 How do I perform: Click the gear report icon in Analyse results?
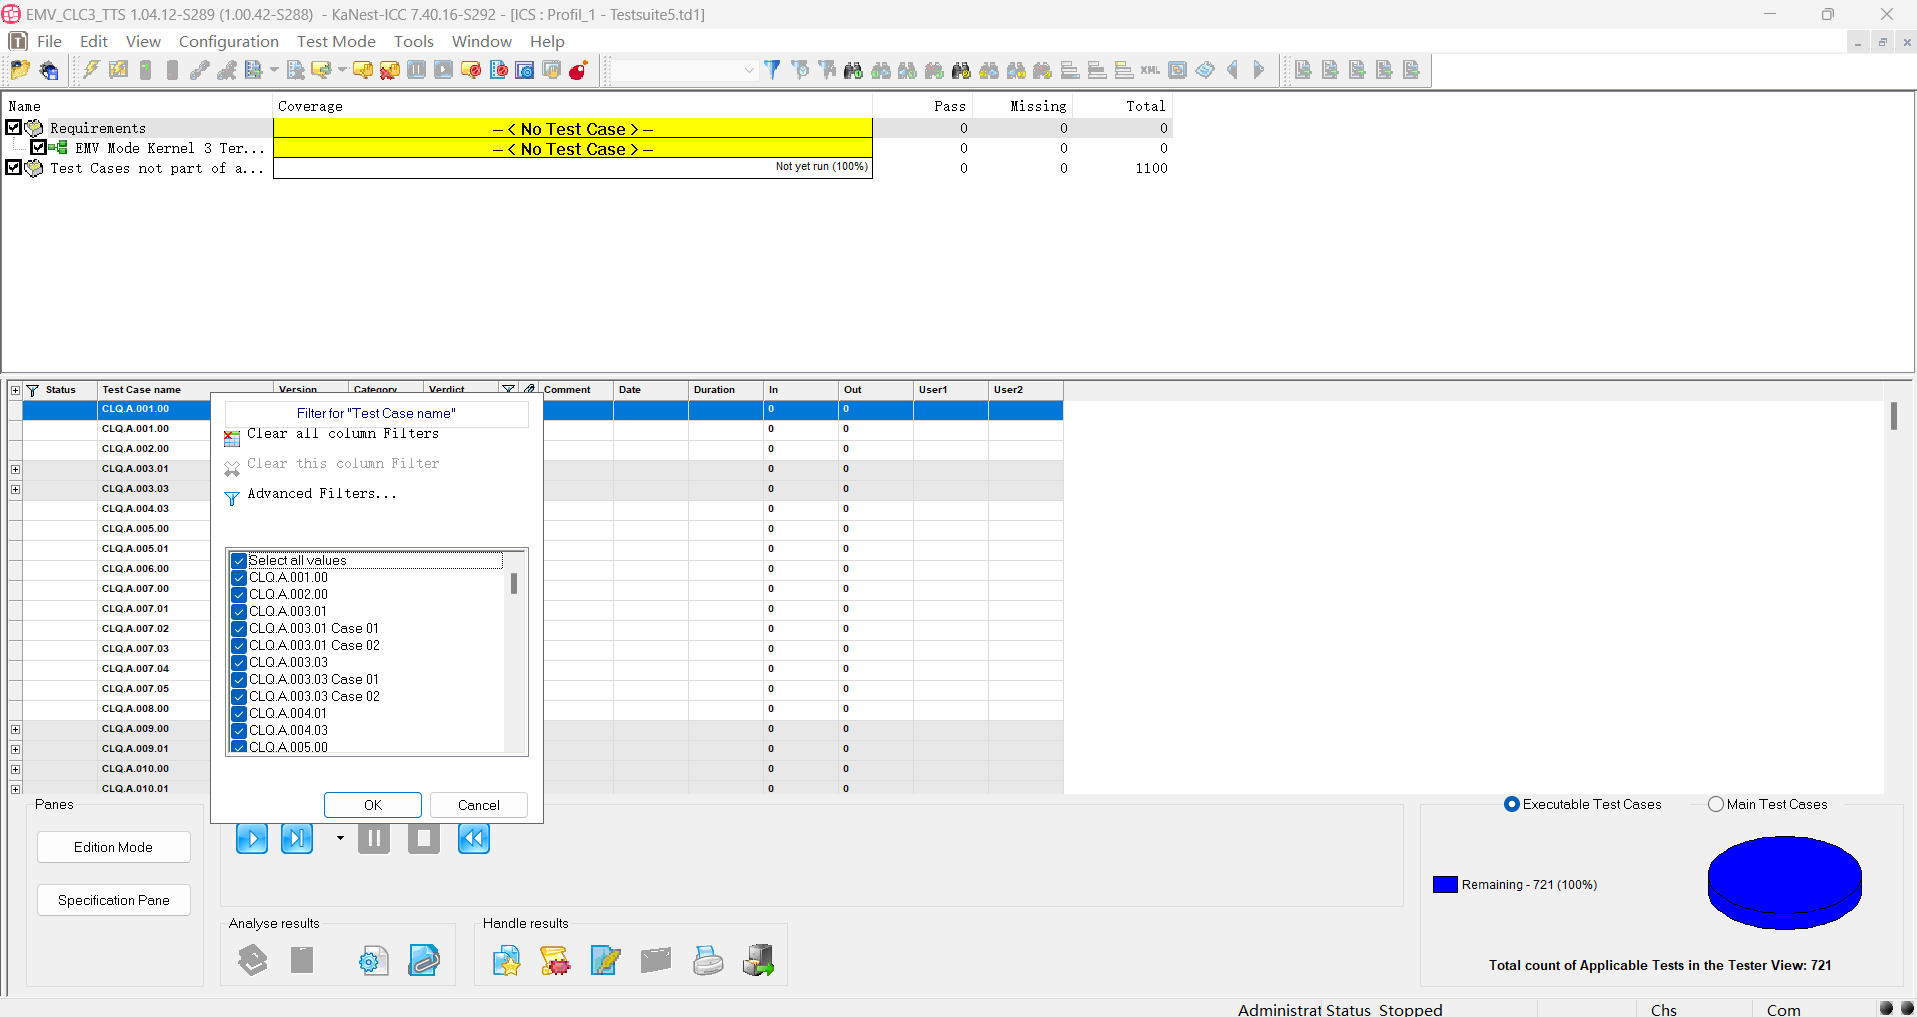374,960
